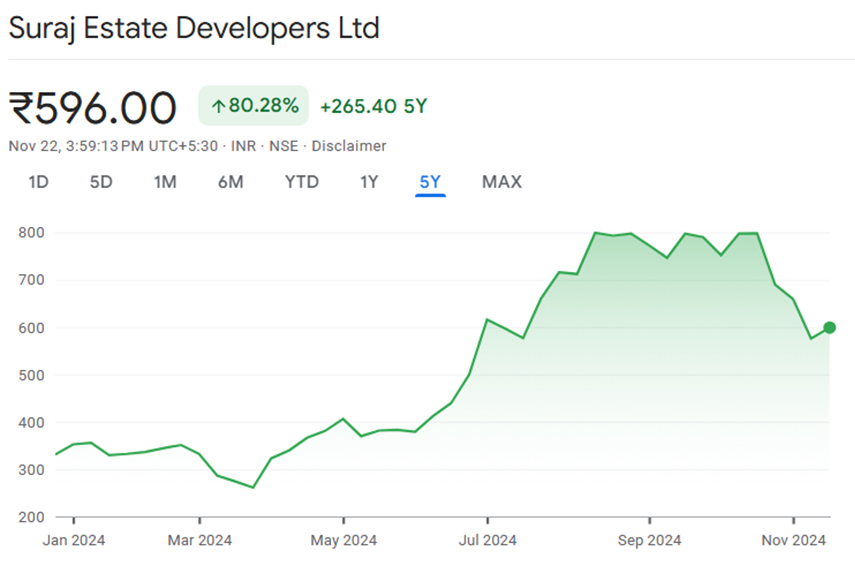Viewport: 855px width, 574px height.
Task: Click the 400 y-axis label
Action: point(31,422)
